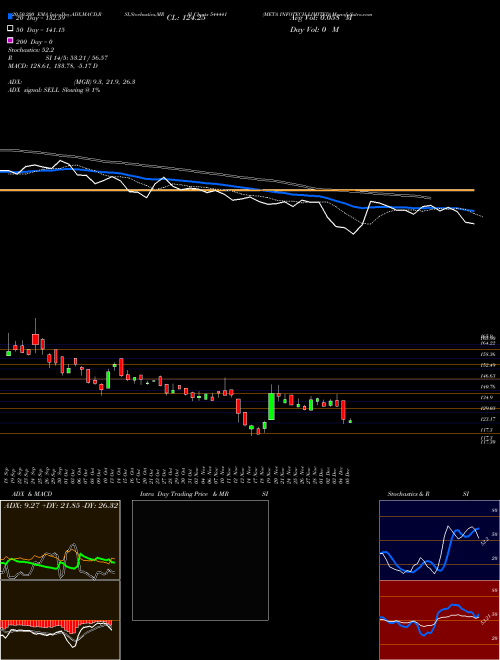
Task: Click the 'ADX signal: SELL Slowing @ 1%' text
Action: pos(54,90)
